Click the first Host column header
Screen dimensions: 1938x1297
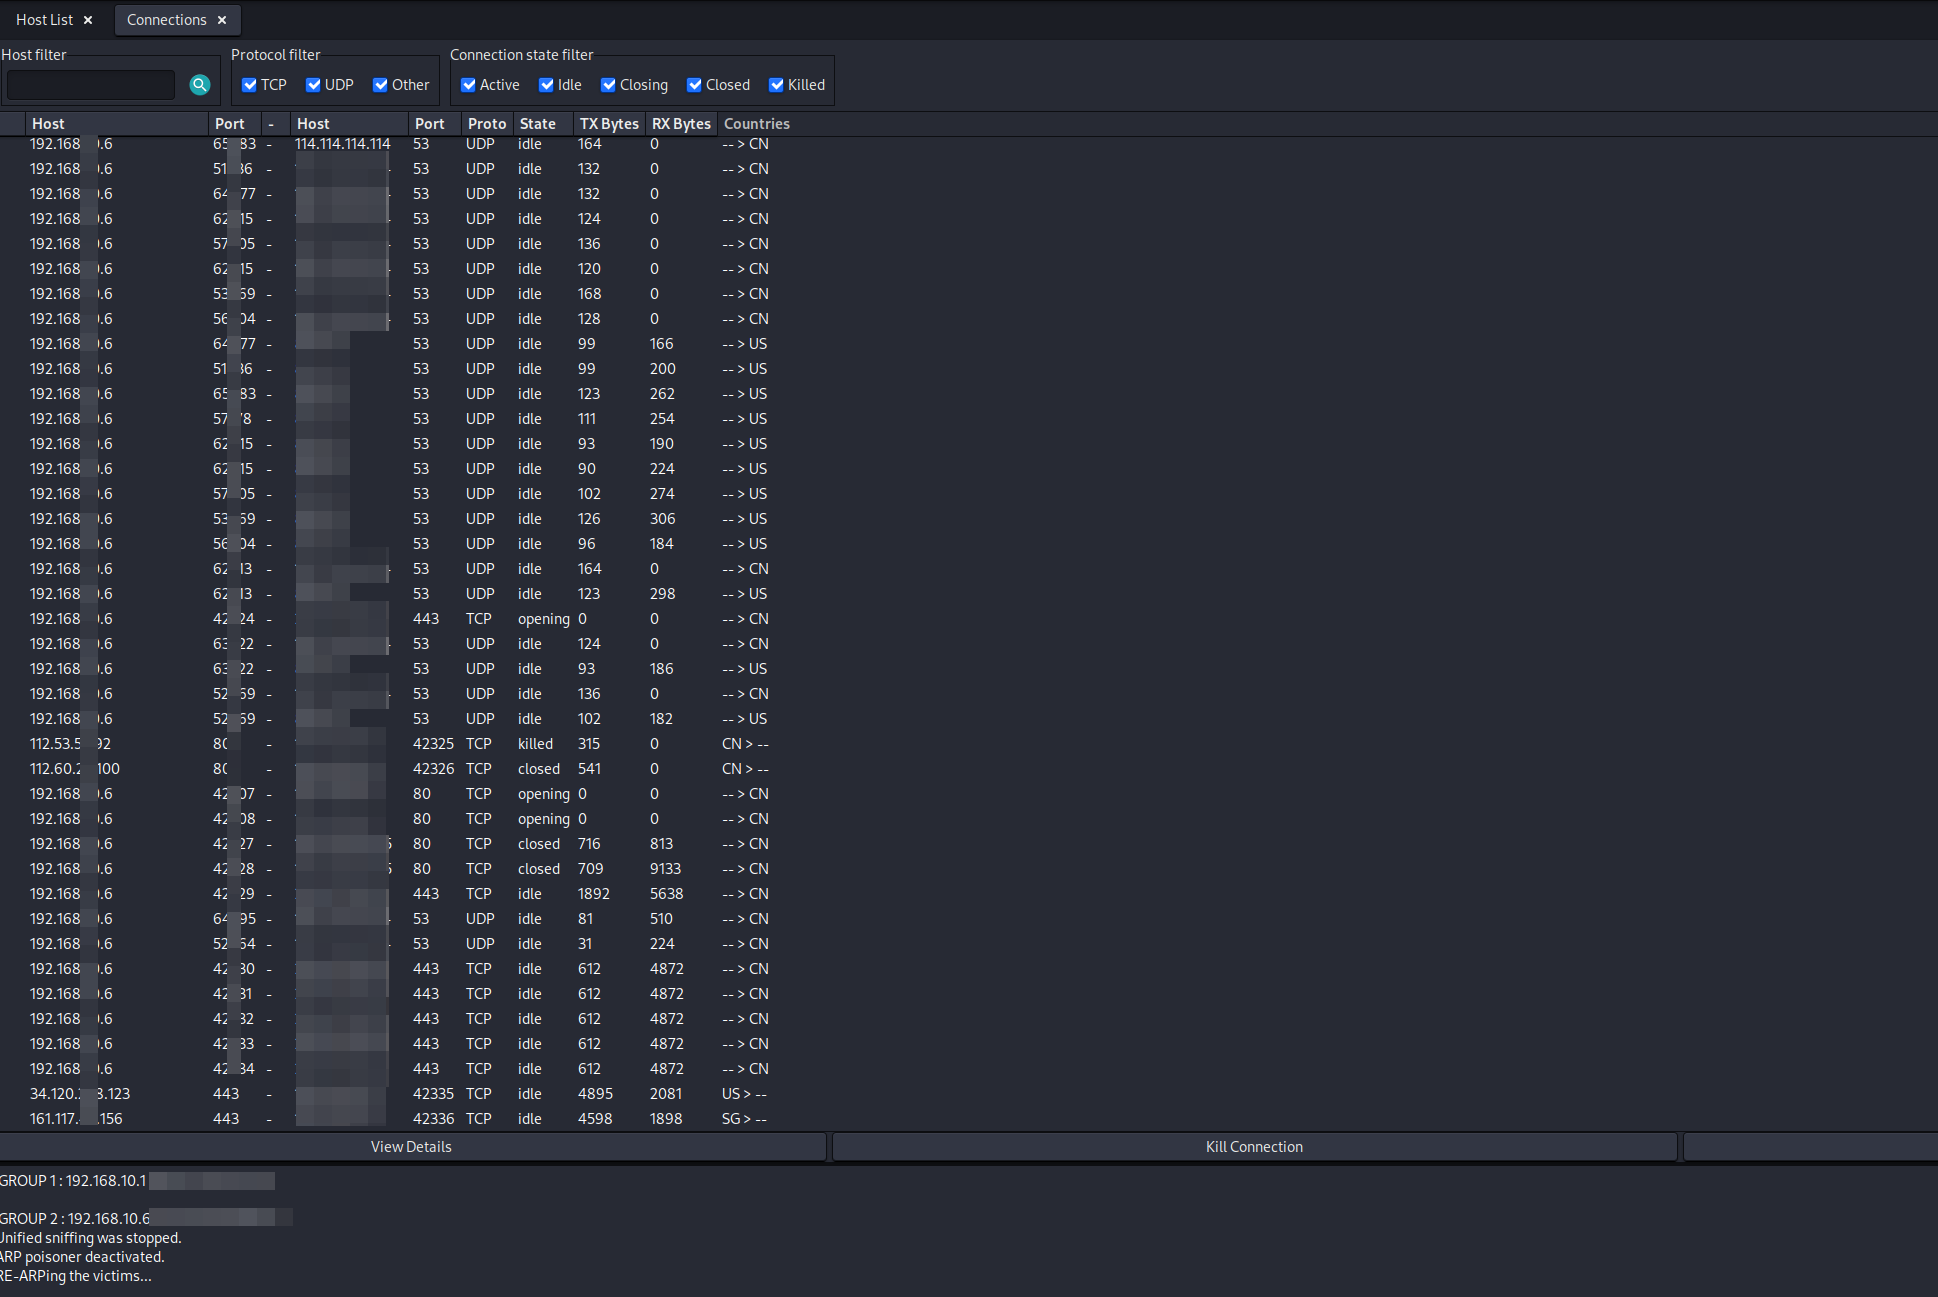point(117,124)
